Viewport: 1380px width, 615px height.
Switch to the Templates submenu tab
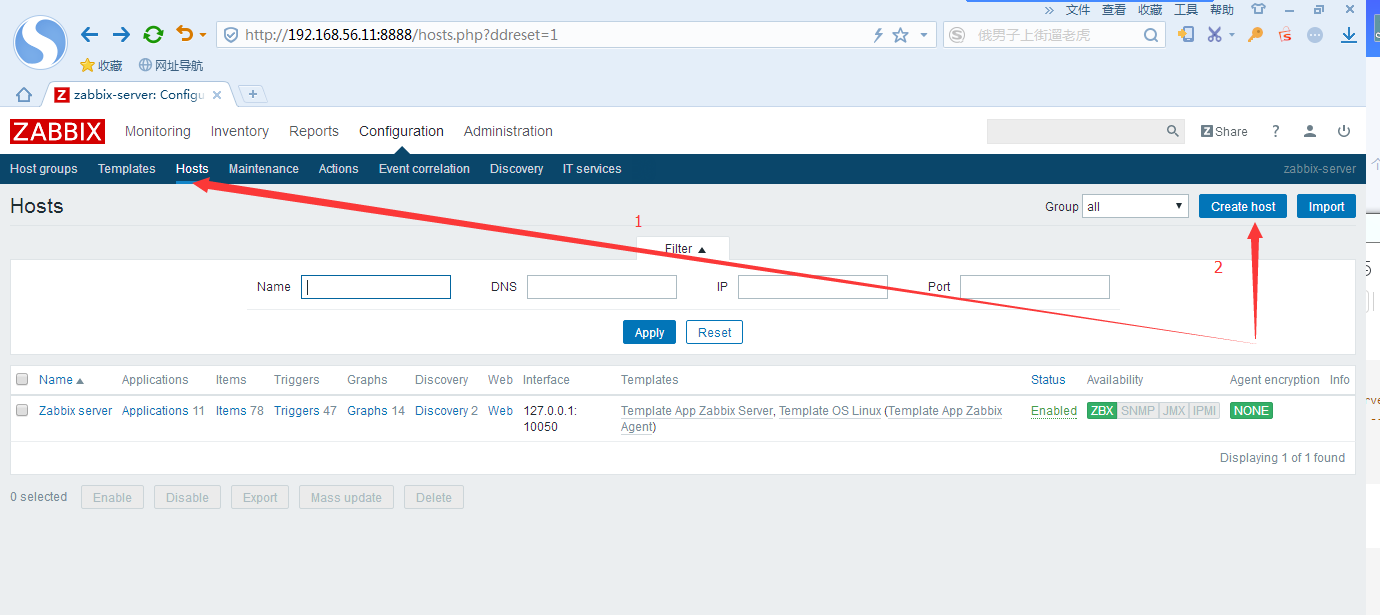(x=127, y=169)
